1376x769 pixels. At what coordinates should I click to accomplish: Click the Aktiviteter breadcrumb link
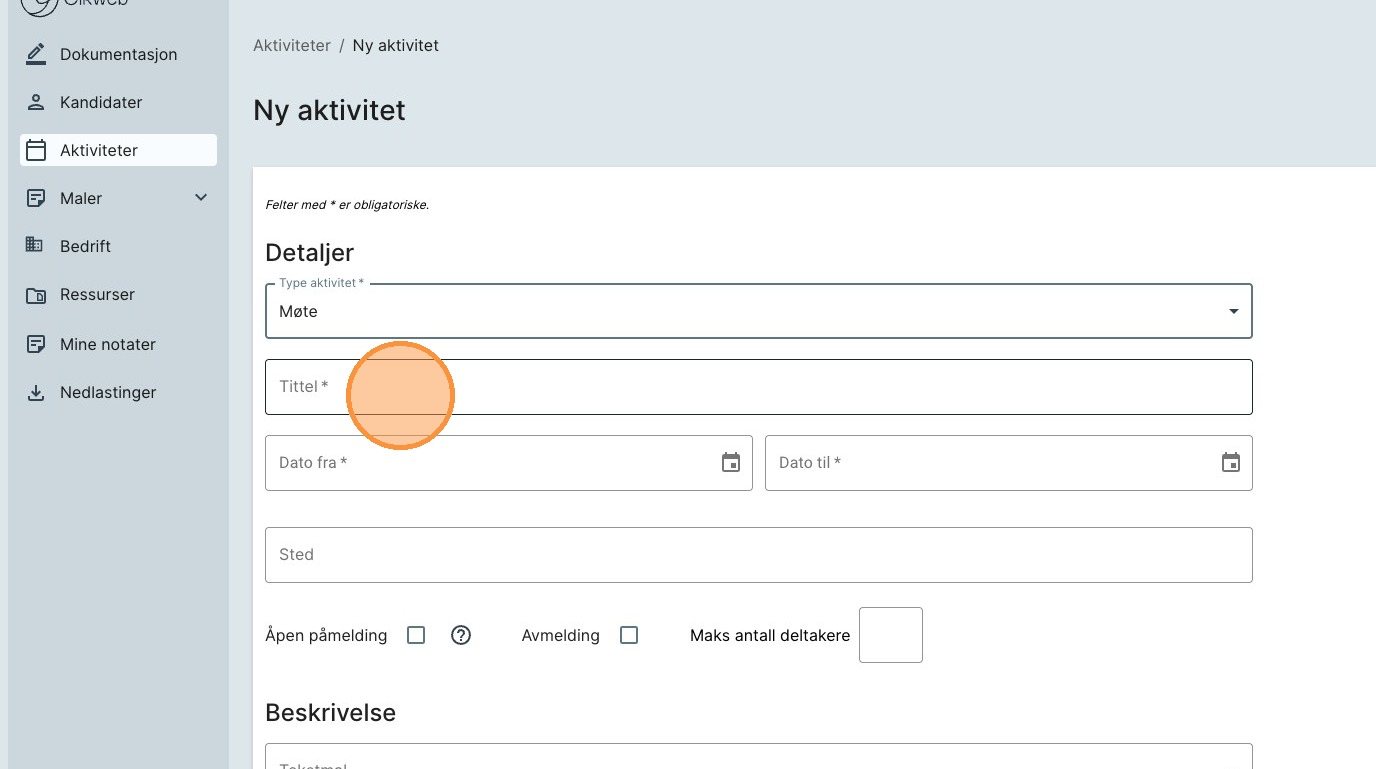[x=292, y=46]
